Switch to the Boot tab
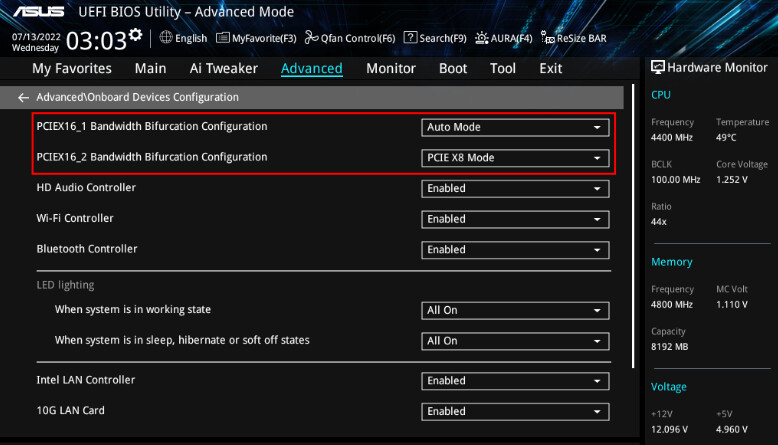Image resolution: width=778 pixels, height=445 pixels. click(453, 68)
